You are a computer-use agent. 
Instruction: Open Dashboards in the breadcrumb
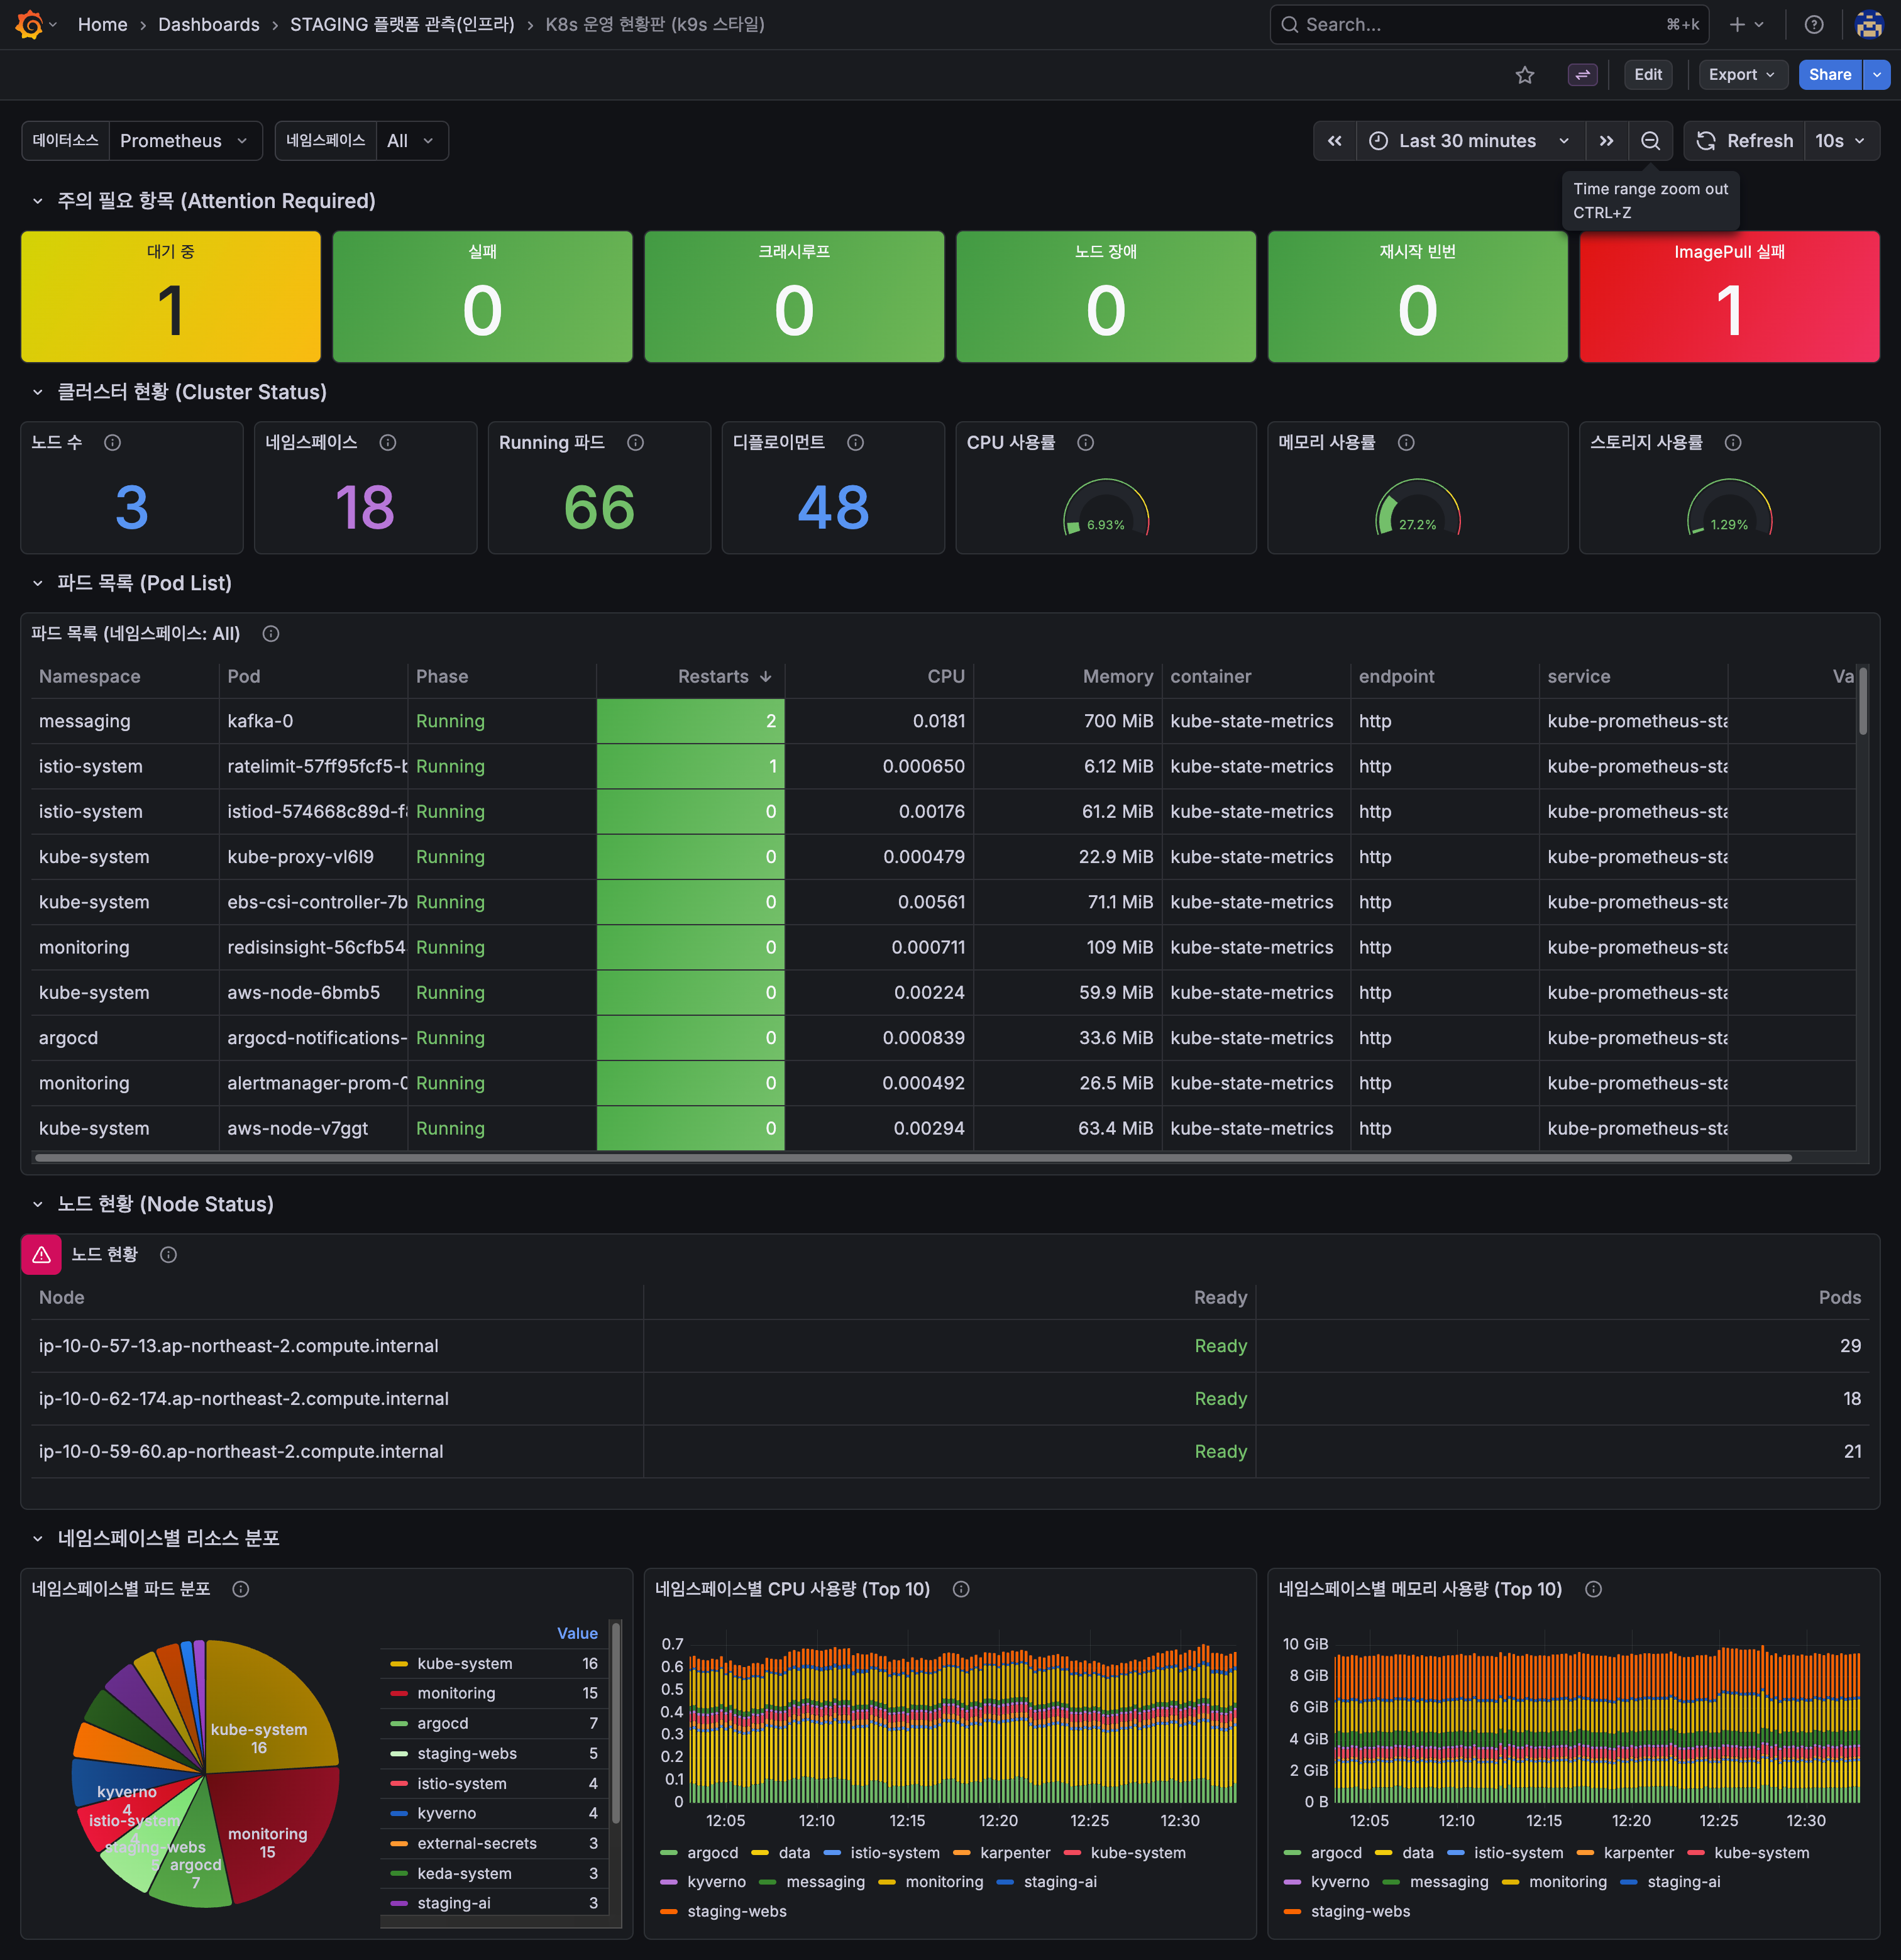coord(208,24)
